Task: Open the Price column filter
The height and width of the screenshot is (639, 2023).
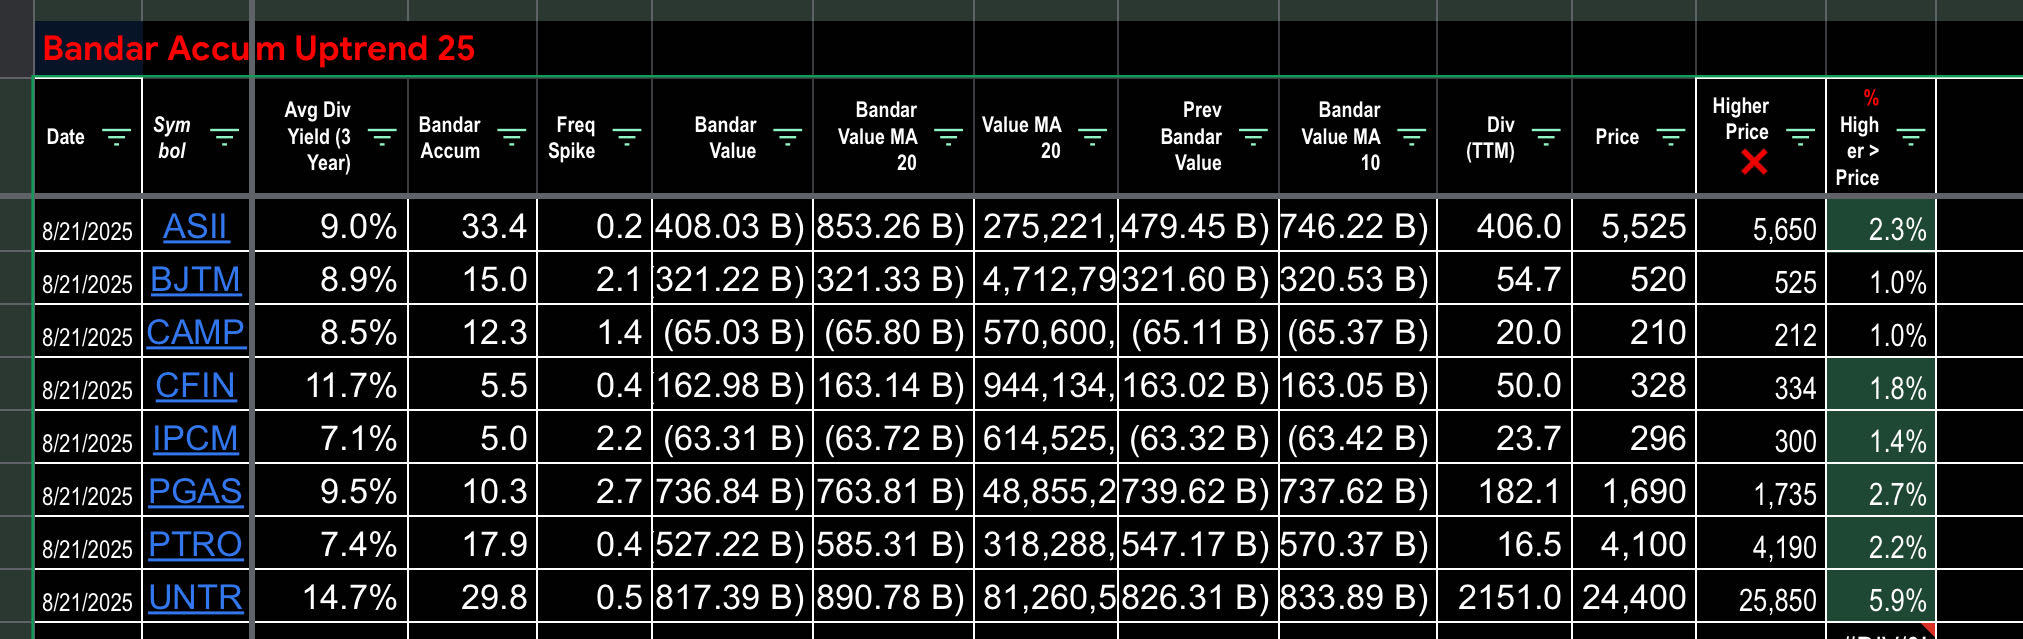Action: click(1670, 137)
